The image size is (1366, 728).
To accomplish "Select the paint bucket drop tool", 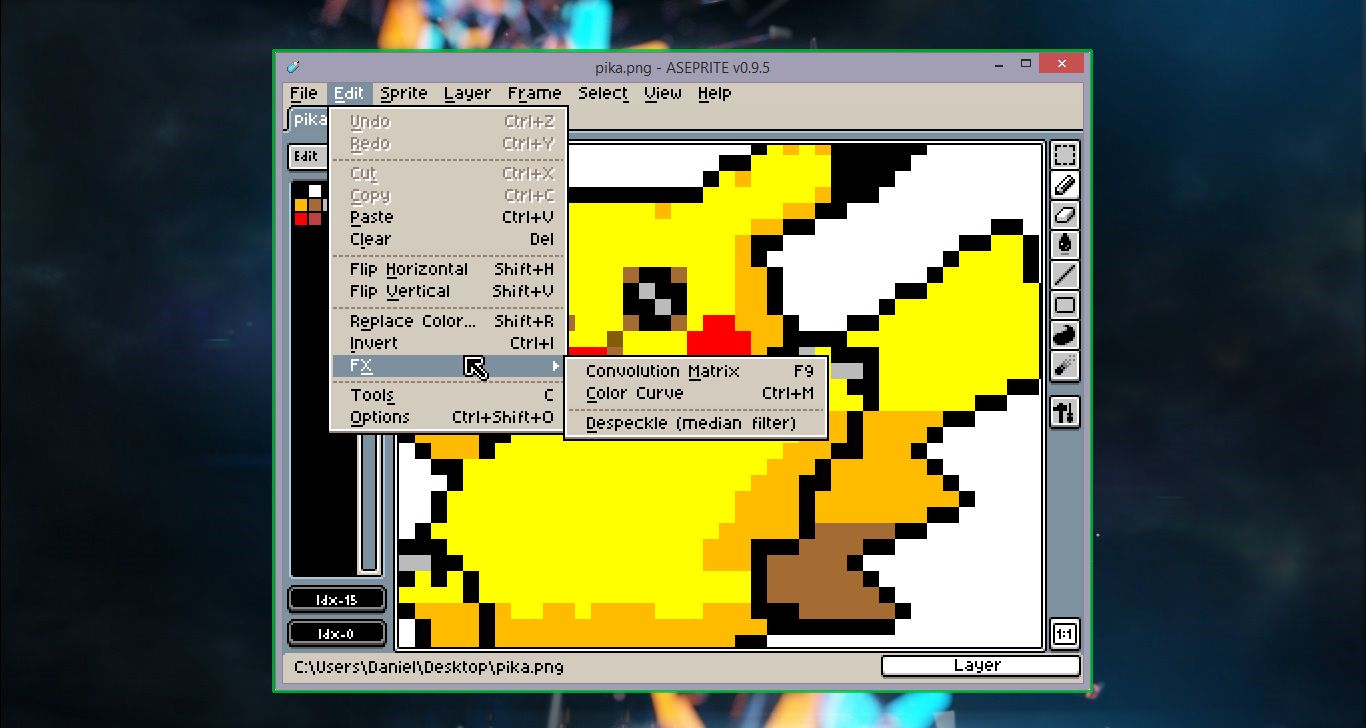I will pyautogui.click(x=1065, y=244).
